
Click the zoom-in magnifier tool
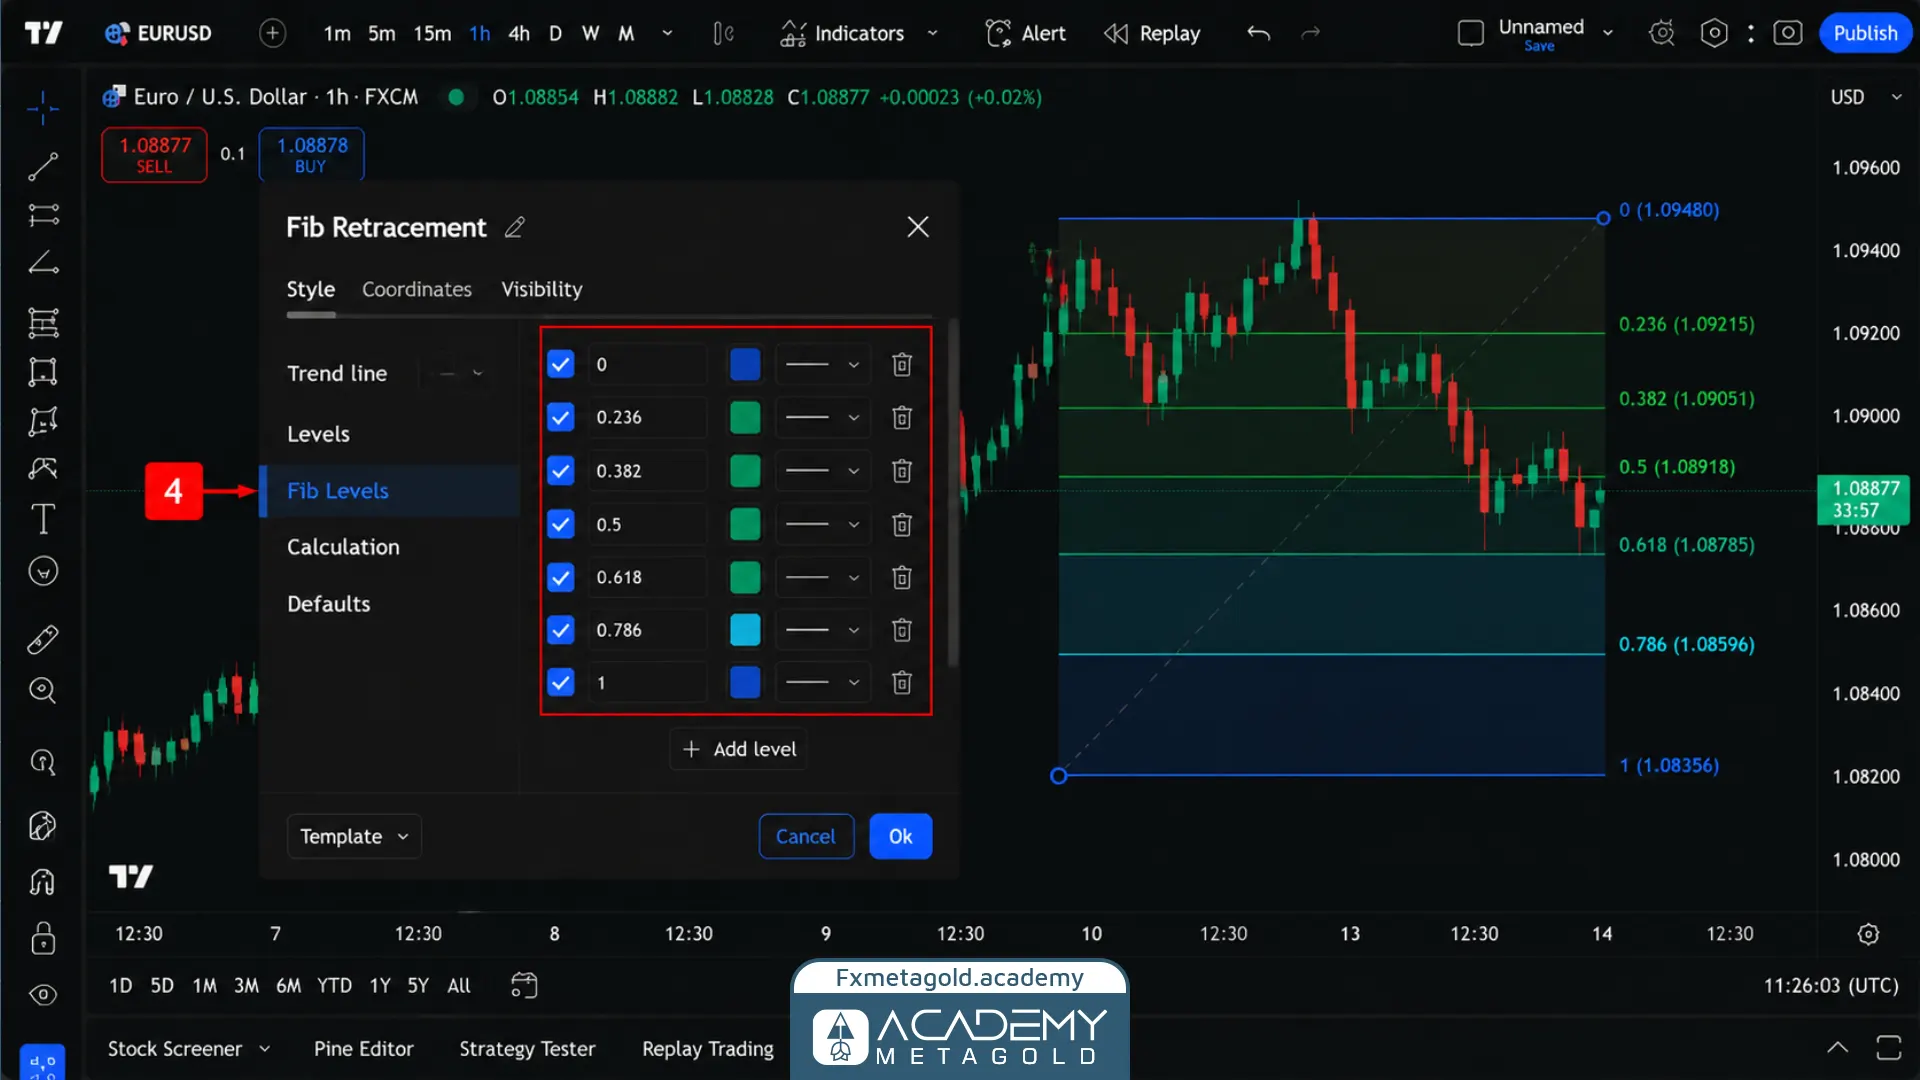43,690
